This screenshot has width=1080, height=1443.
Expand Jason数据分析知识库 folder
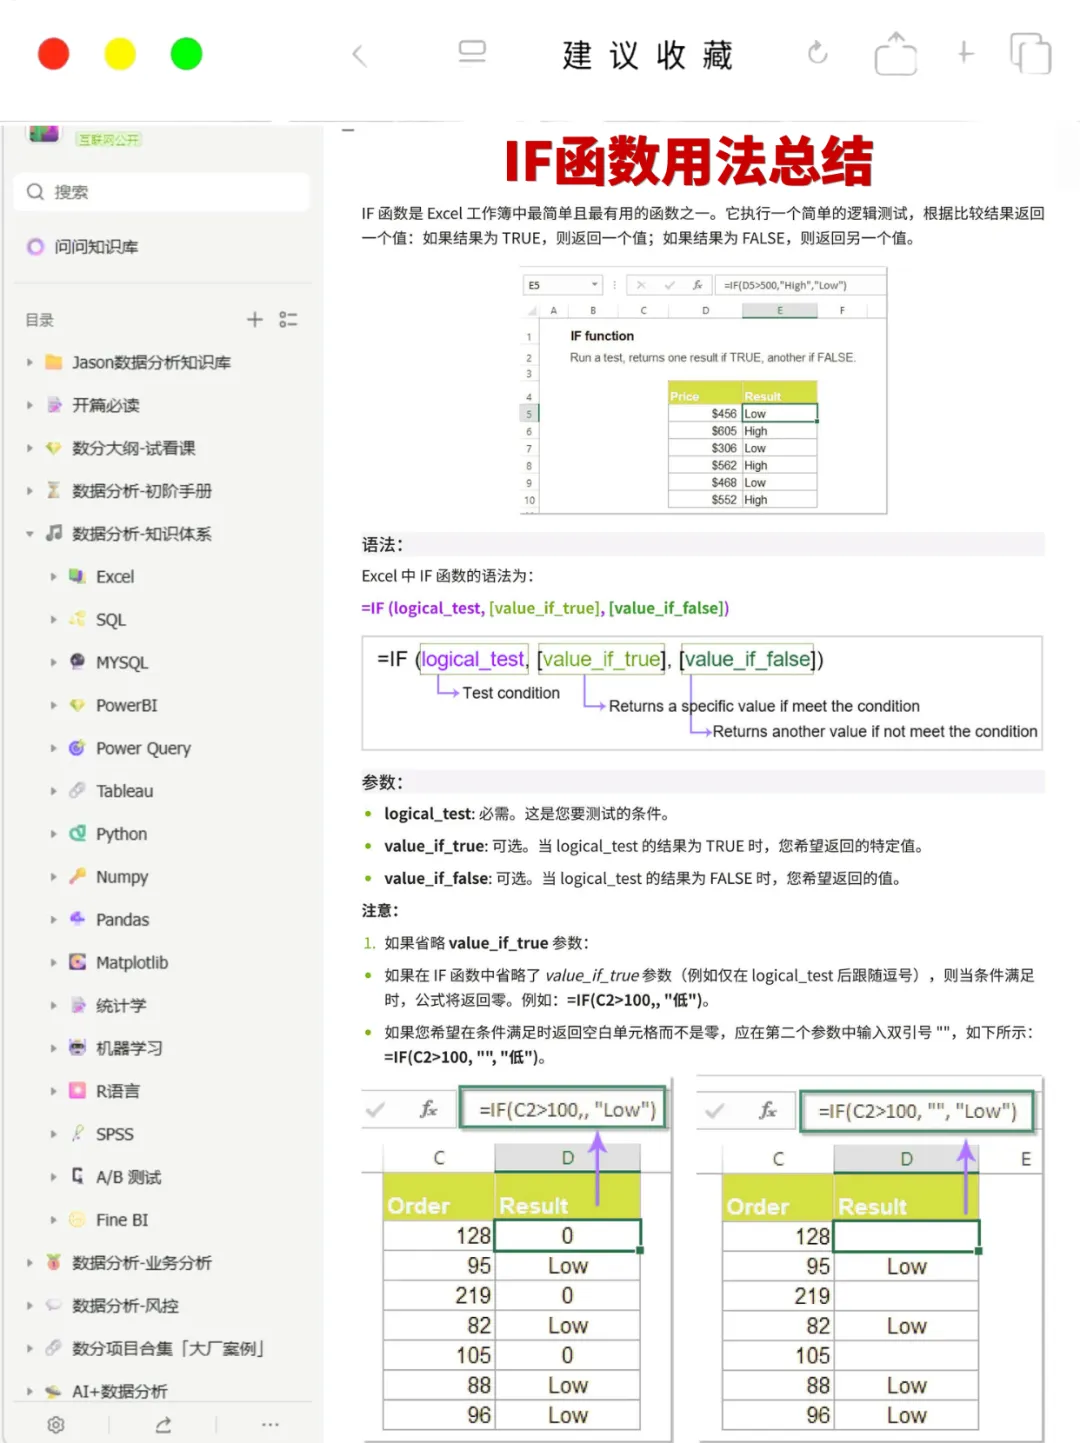coord(30,362)
